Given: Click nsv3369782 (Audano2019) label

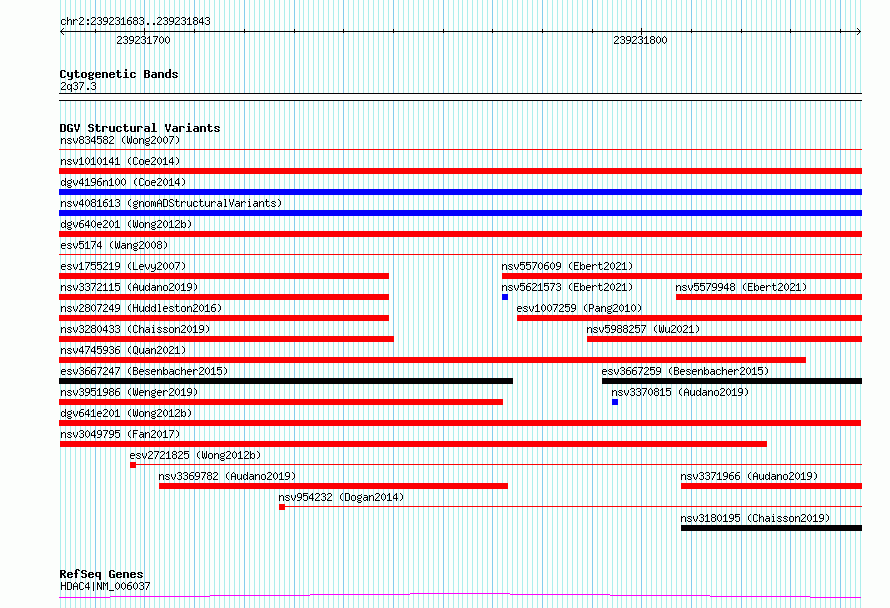Looking at the screenshot, I should 227,476.
